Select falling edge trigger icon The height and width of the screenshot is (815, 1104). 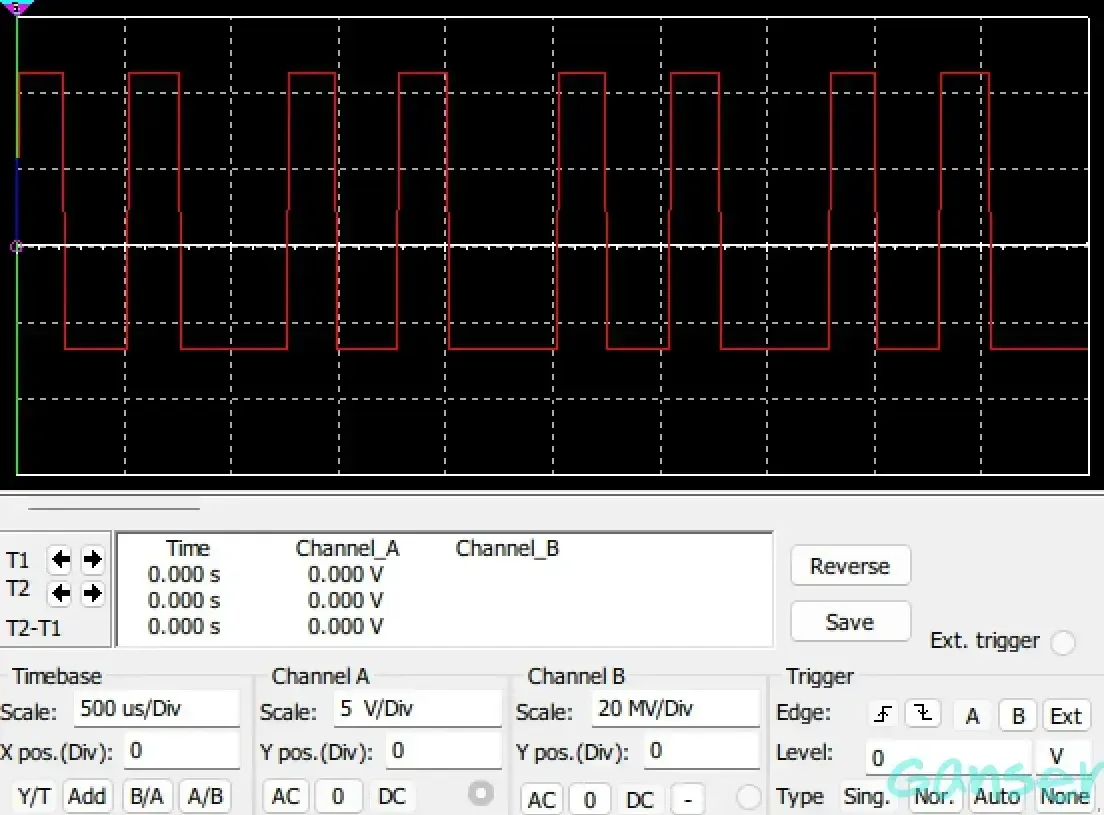pyautogui.click(x=924, y=714)
